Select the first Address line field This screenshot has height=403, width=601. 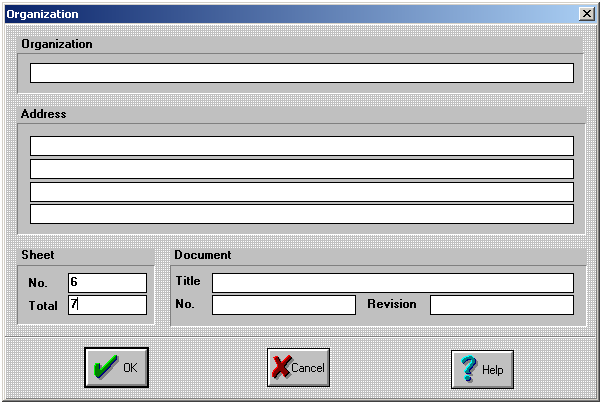click(302, 146)
